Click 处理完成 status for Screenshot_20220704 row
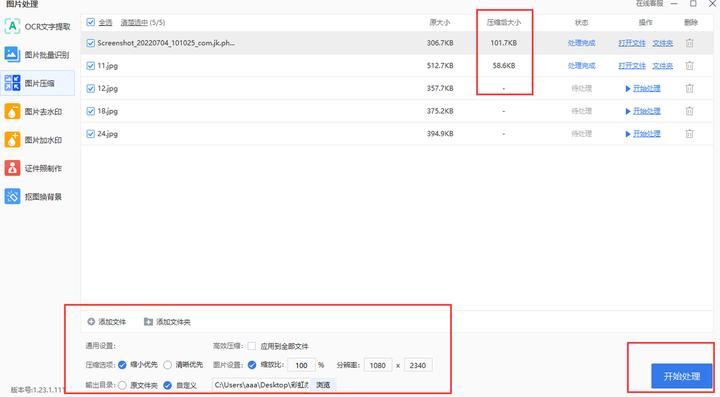This screenshot has width=720, height=397. [x=581, y=43]
